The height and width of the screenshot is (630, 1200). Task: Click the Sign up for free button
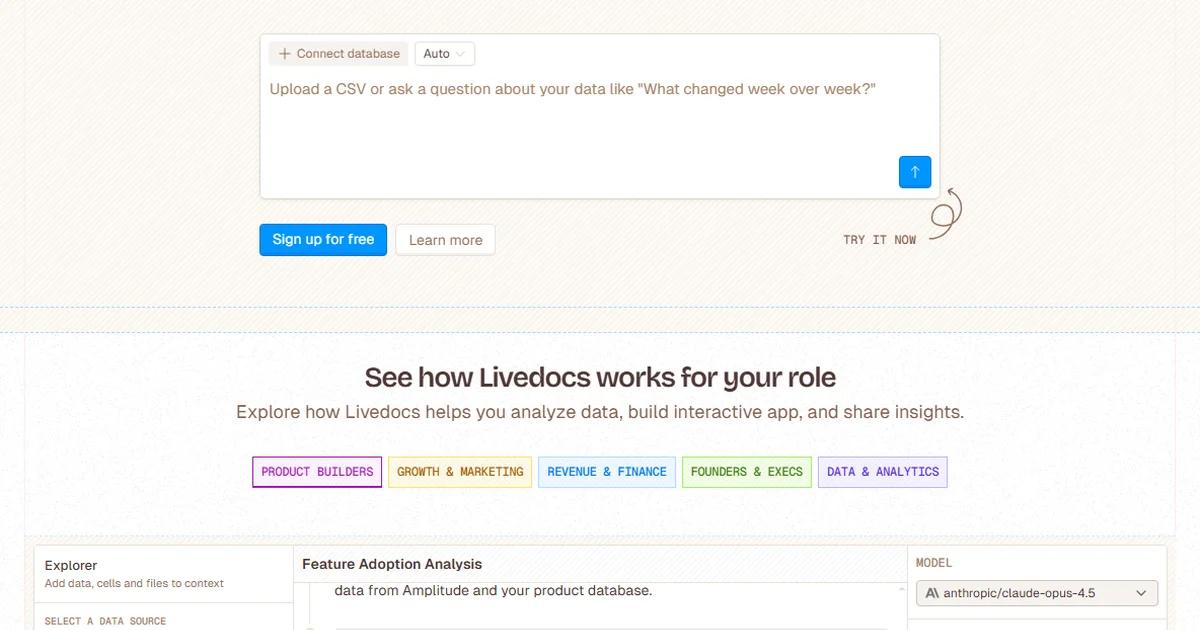[x=322, y=240]
